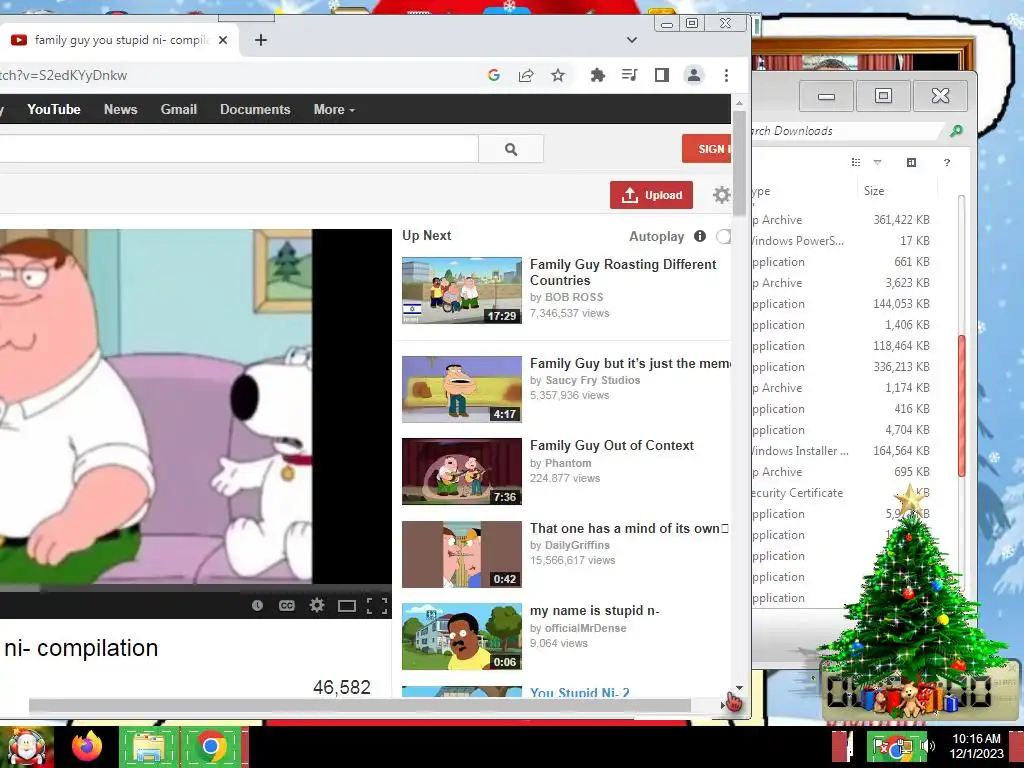Open Chrome side panel icon
Screen dimensions: 1024x768
click(x=662, y=75)
